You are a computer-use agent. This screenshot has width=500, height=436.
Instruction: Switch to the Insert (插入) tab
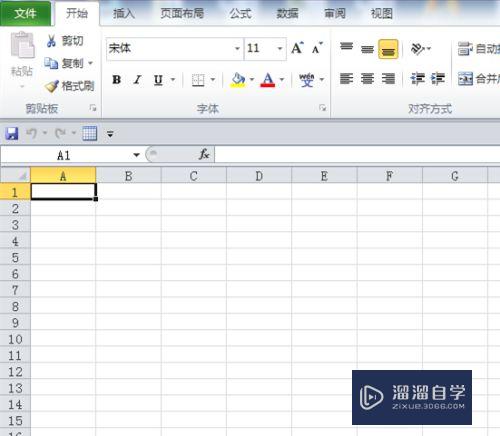tap(124, 13)
